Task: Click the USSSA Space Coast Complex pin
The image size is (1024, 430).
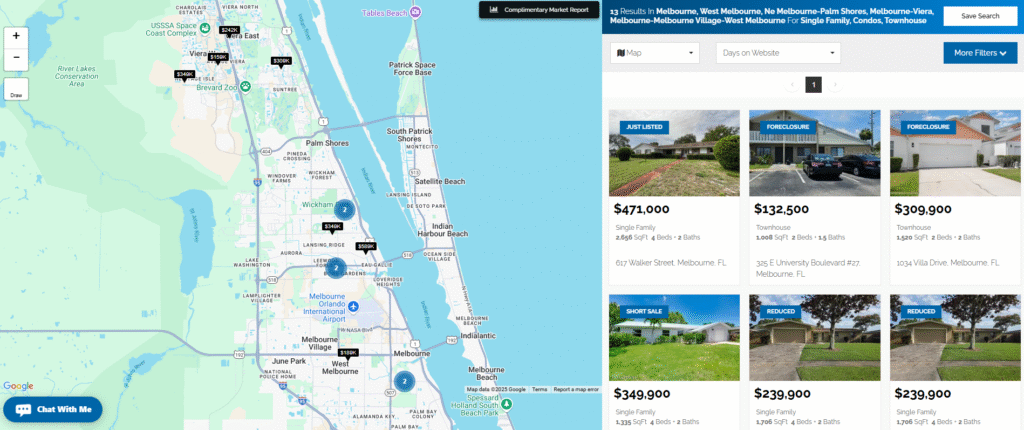Action: 204,28
